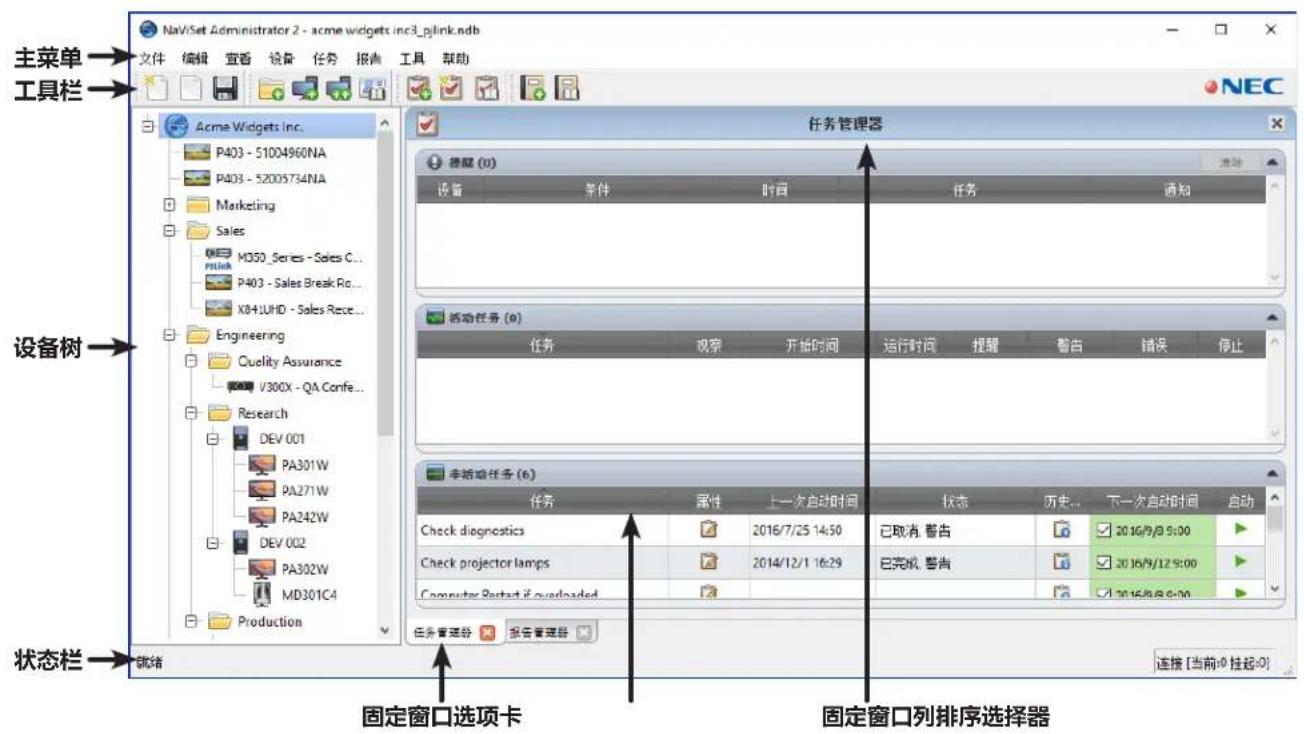The image size is (1304, 734).
Task: Click the device properties toolbar icon
Action: pyautogui.click(x=373, y=90)
